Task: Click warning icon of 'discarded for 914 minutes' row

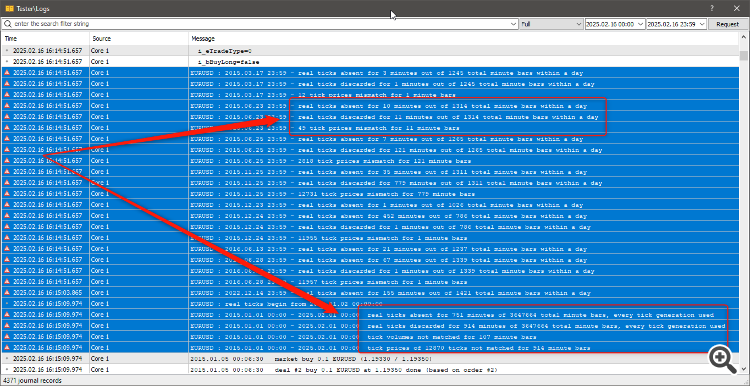Action: [x=7, y=326]
